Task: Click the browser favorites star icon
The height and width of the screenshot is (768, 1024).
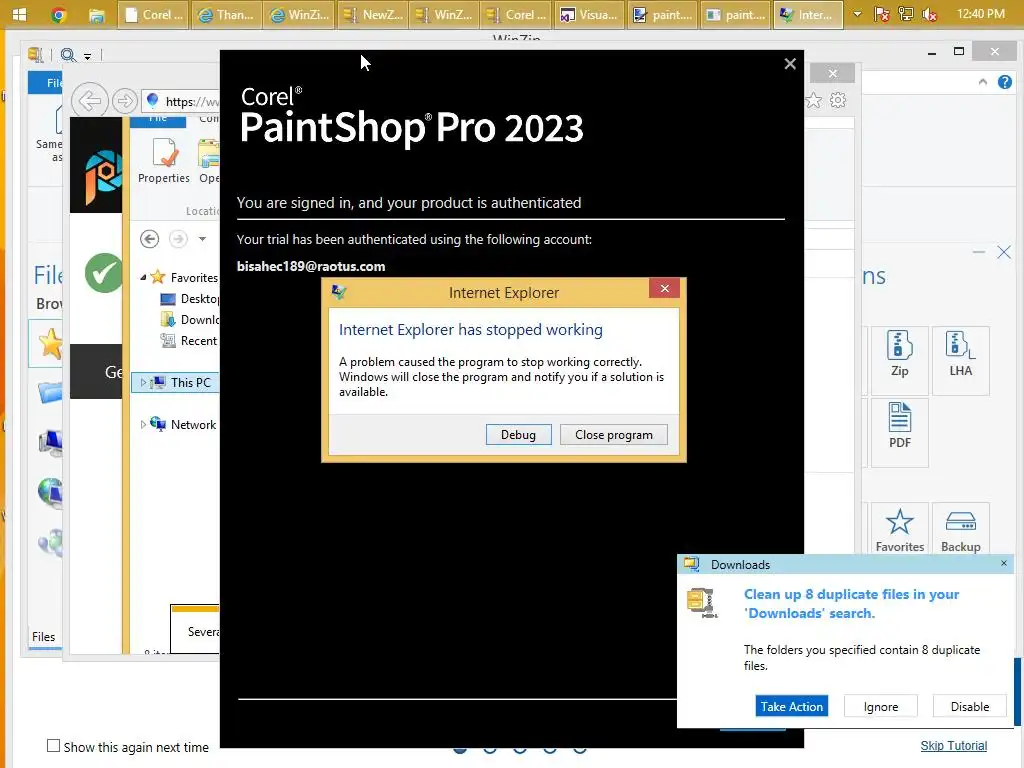Action: tap(814, 100)
